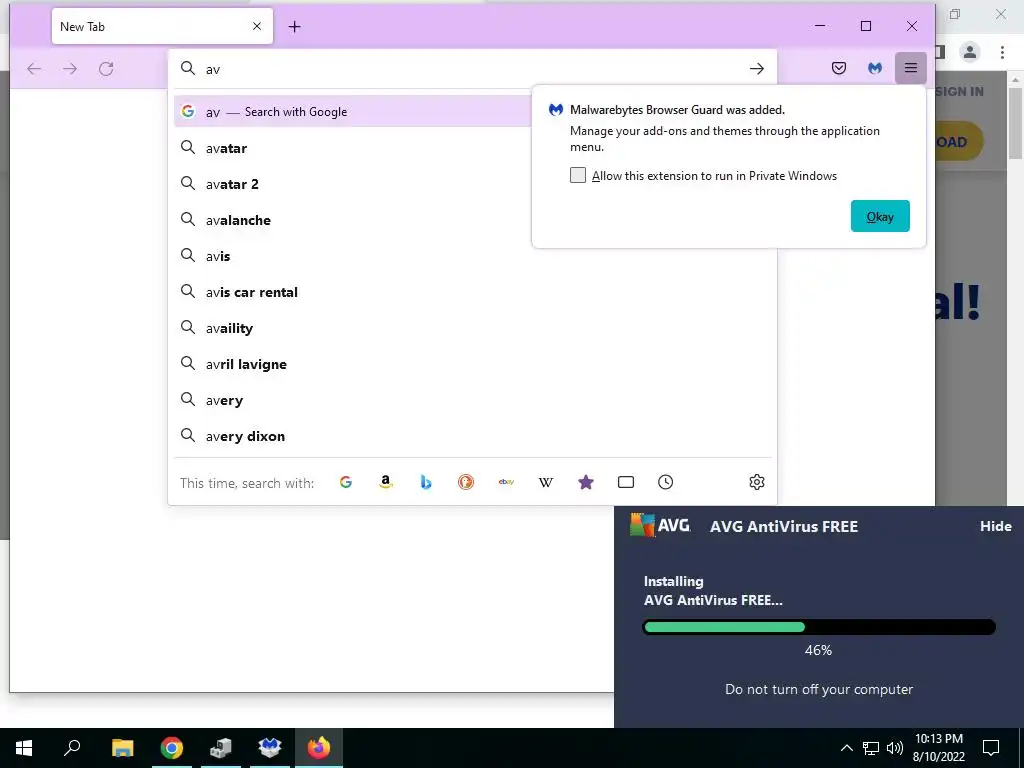
Task: Click the Firefox back arrow
Action: click(34, 69)
